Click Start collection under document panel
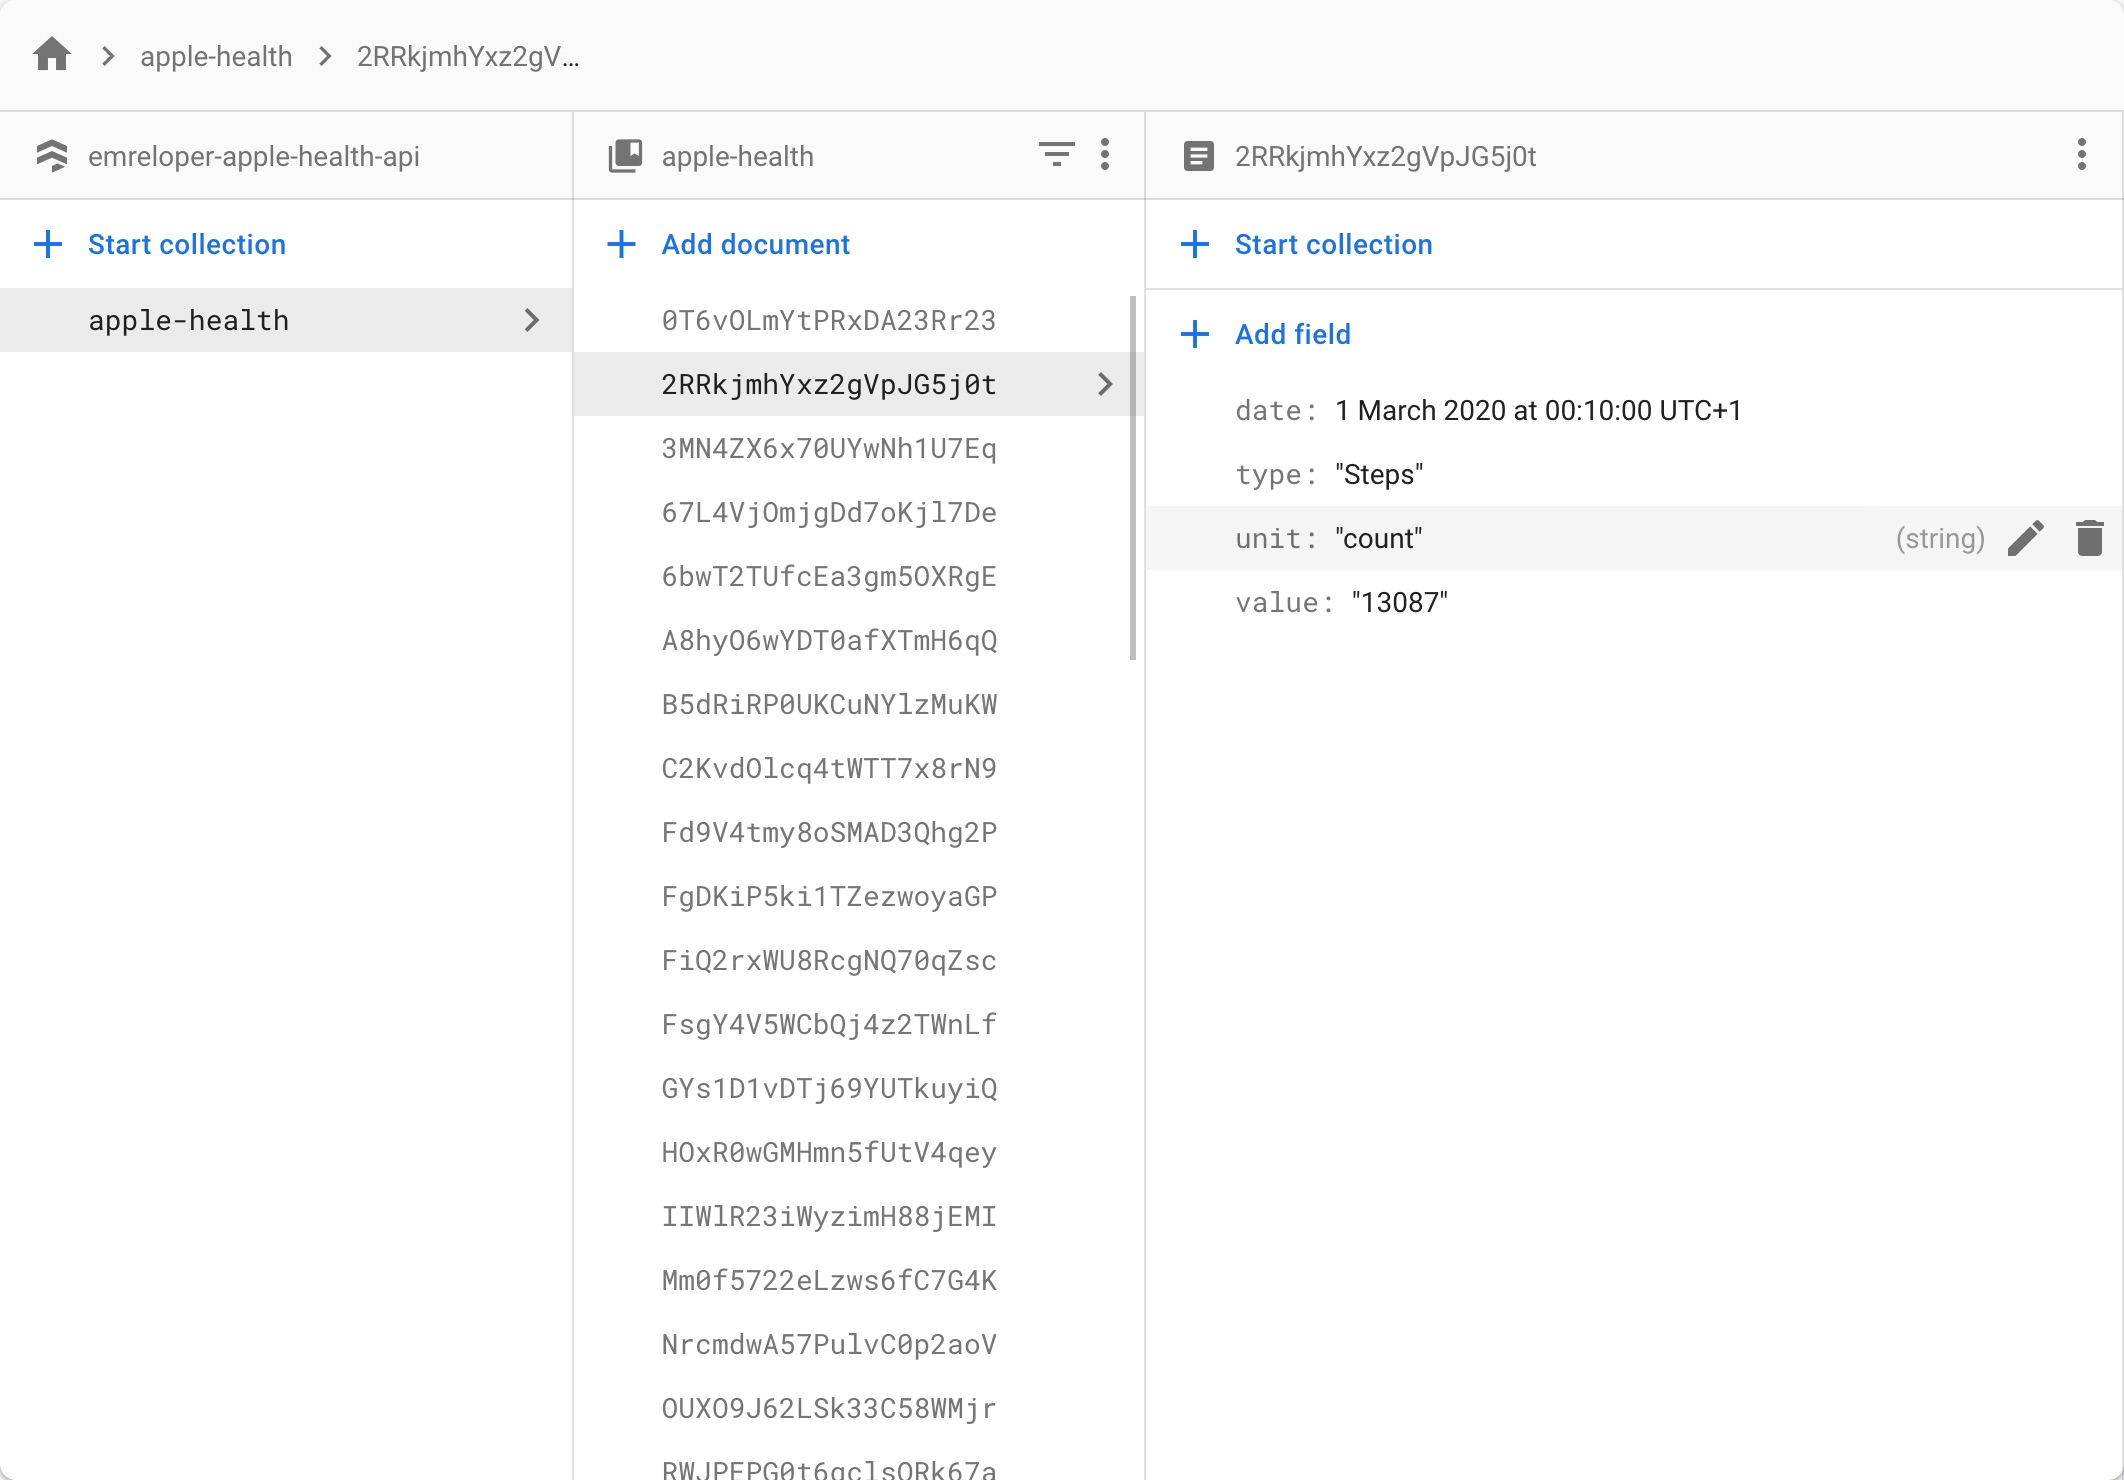 point(1333,244)
